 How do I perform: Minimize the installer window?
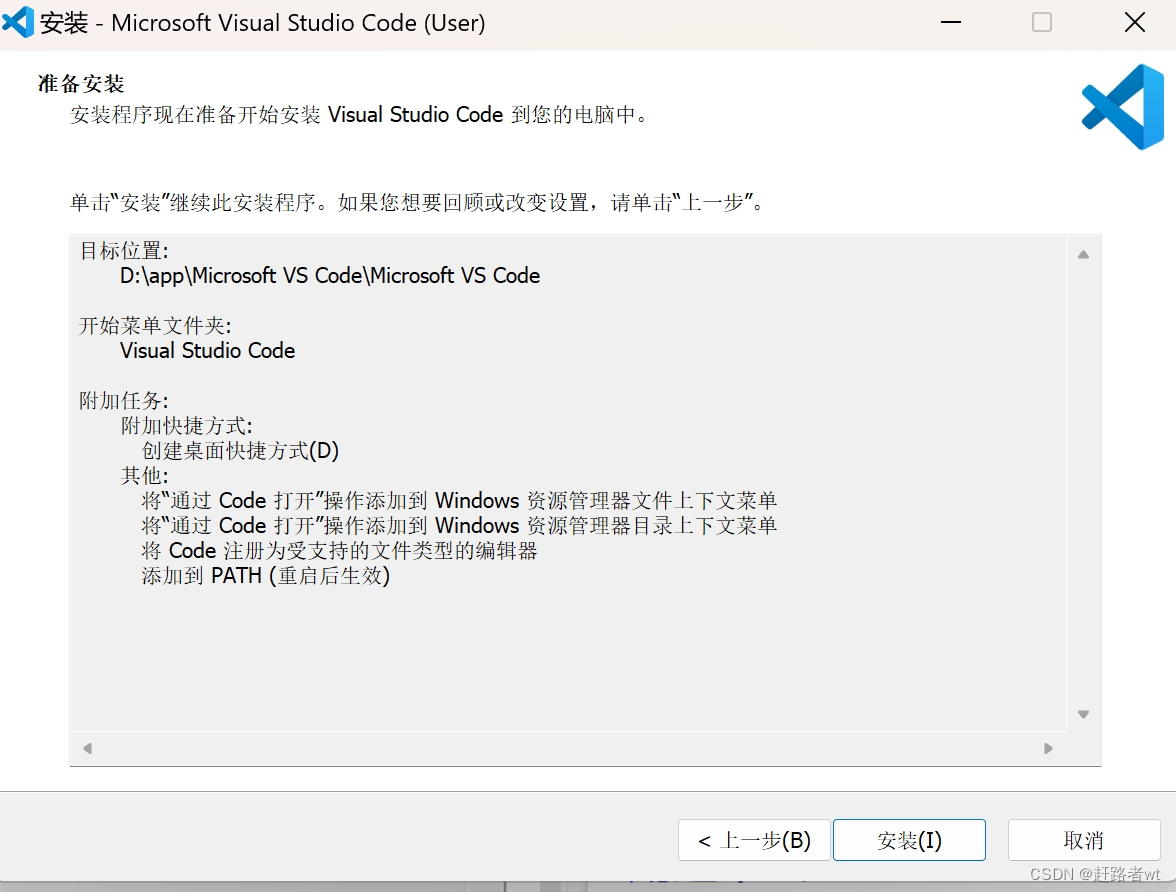coord(950,23)
